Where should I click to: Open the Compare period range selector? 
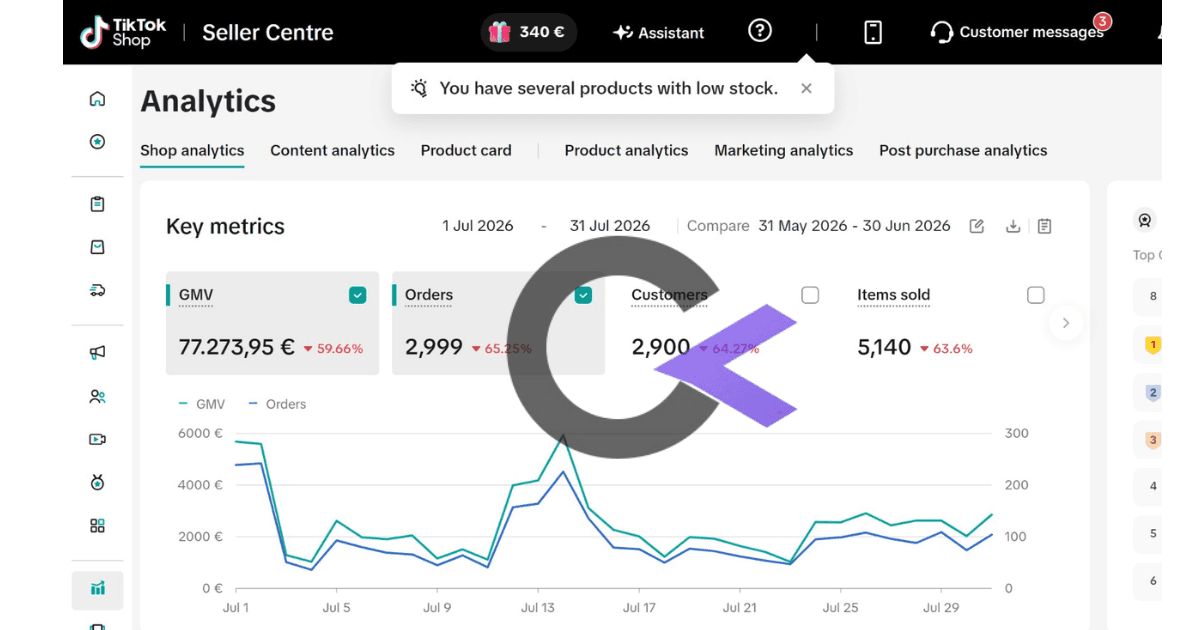854,226
